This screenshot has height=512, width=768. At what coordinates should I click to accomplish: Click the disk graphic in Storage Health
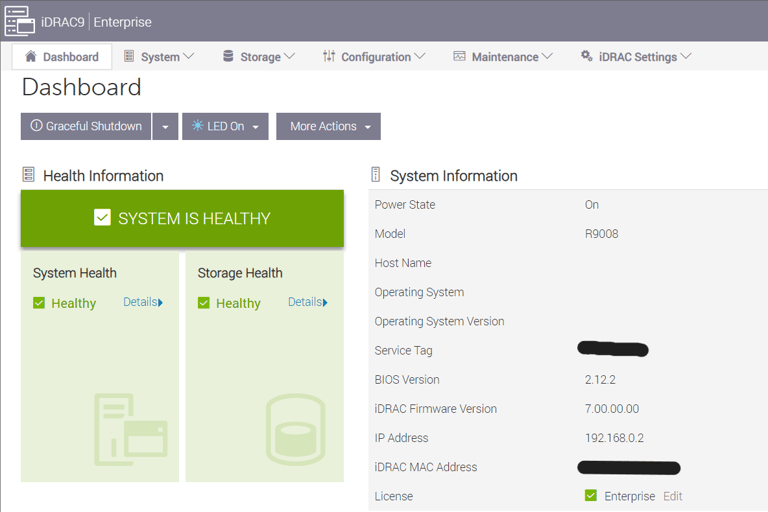(296, 429)
